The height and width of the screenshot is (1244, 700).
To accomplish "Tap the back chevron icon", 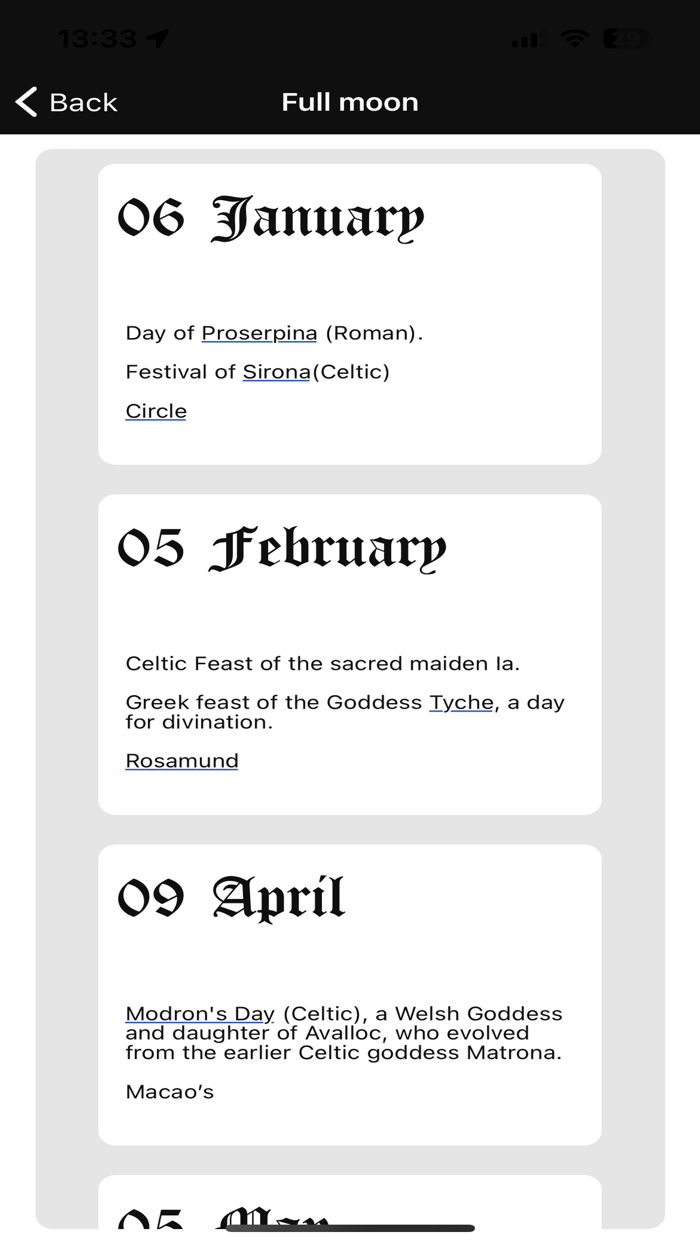I will pos(25,101).
